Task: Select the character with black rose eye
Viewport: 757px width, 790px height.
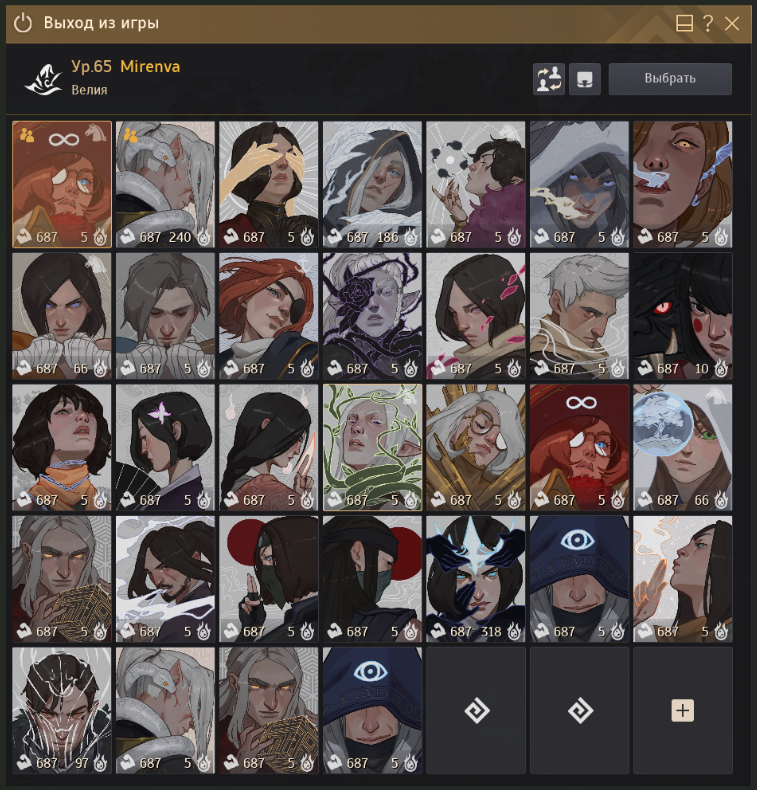Action: coord(372,316)
